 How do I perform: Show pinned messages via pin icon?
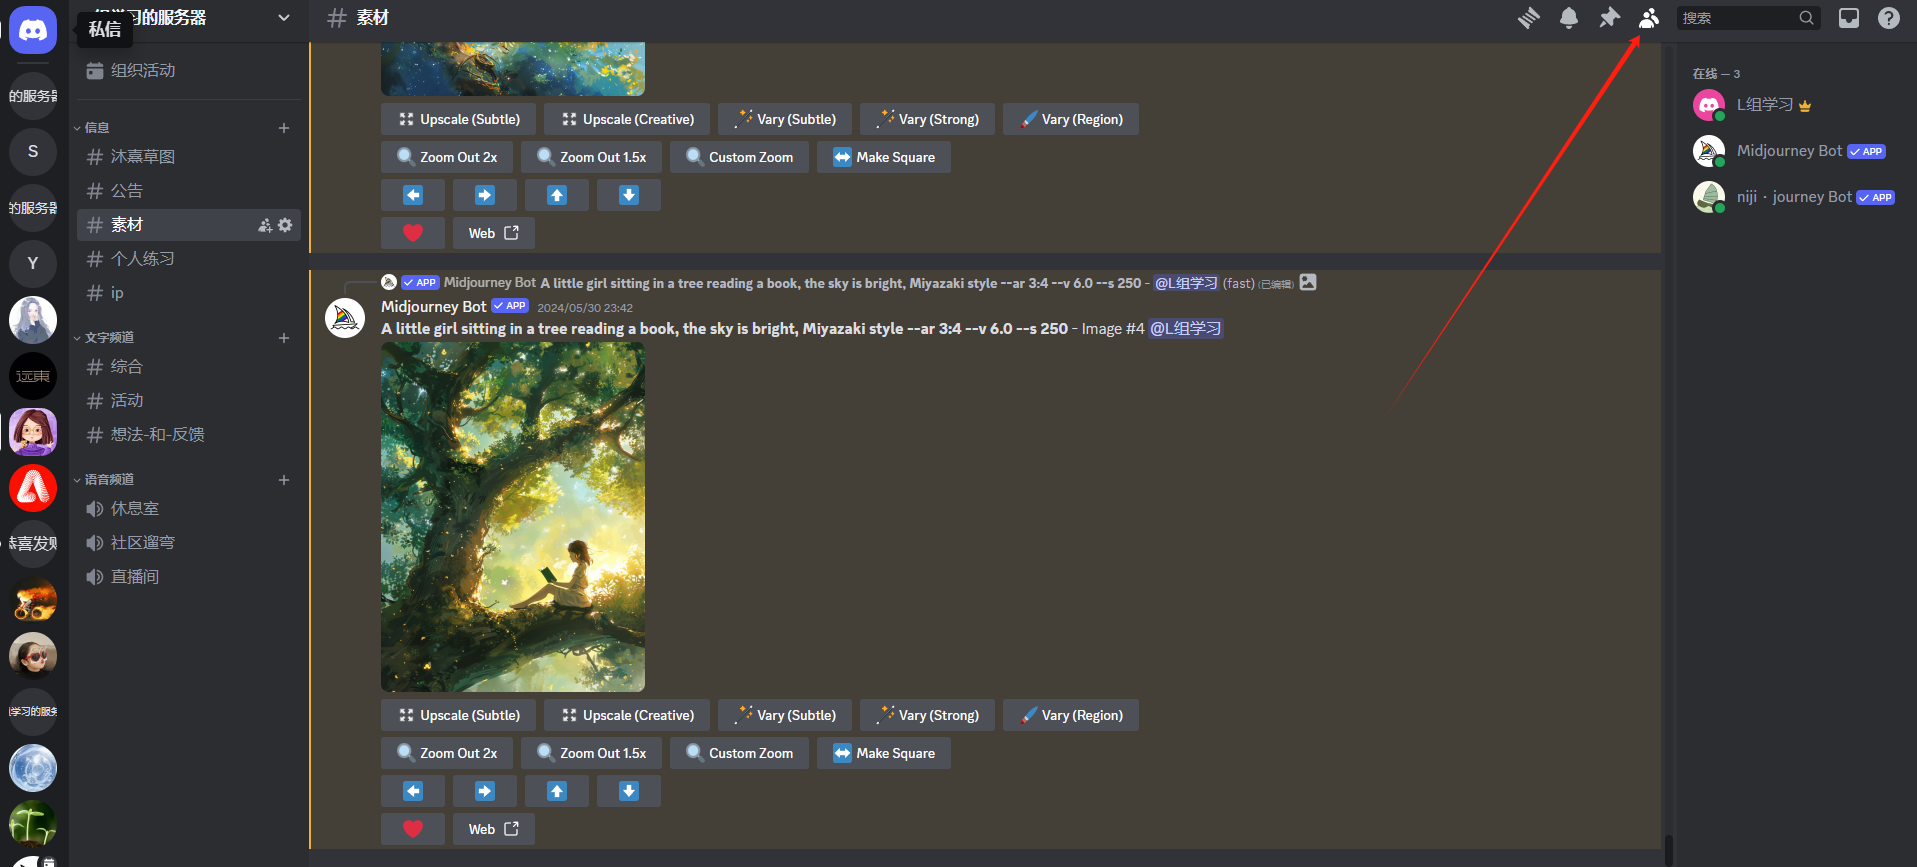1609,18
